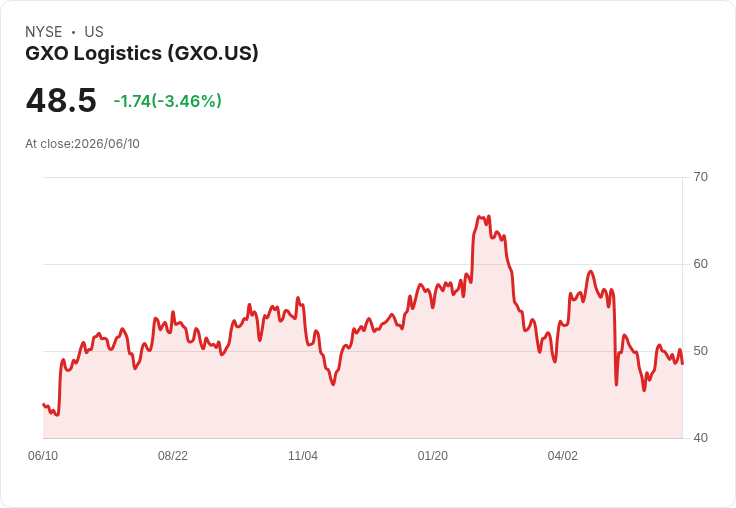Click the At close:2026/06/10 timestamp
736x508 pixels.
tap(82, 144)
